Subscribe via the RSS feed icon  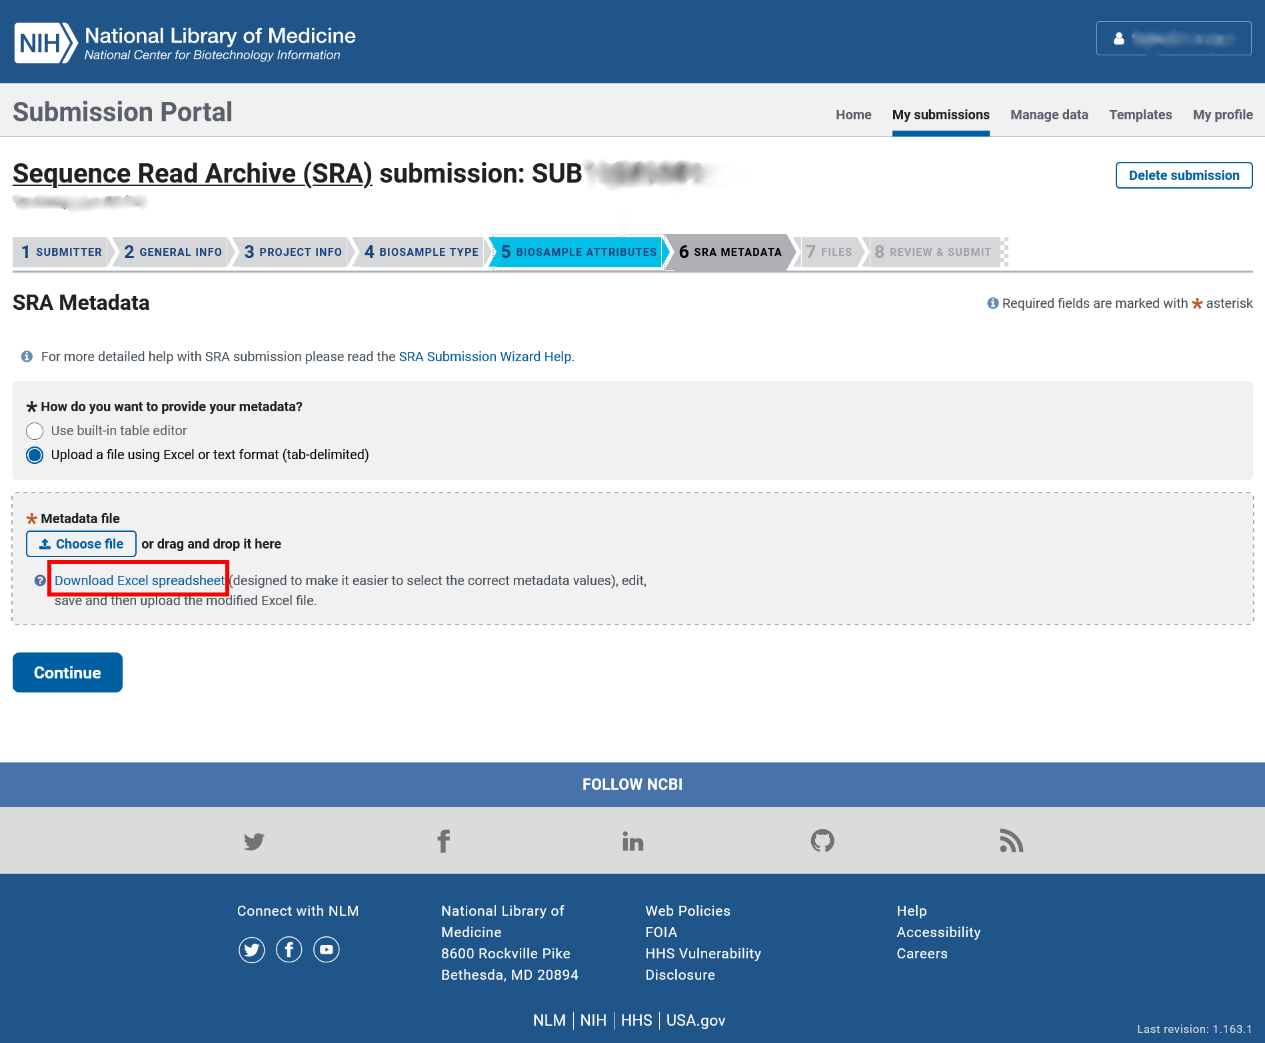tap(1011, 841)
